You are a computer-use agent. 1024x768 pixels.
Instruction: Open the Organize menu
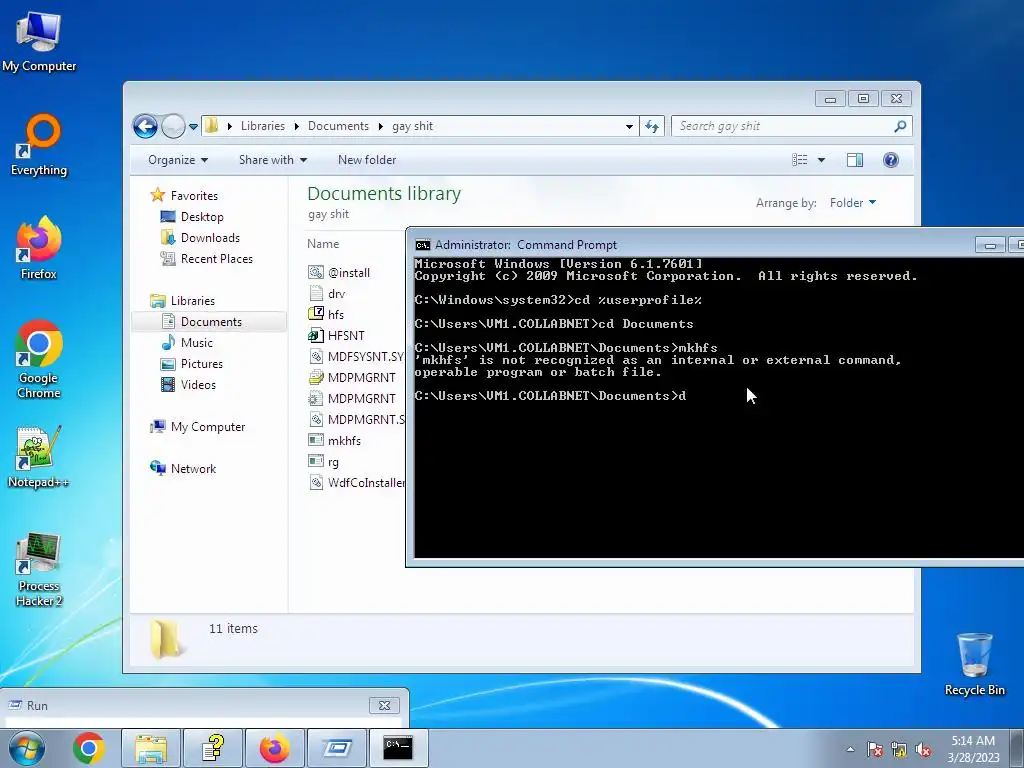click(178, 160)
